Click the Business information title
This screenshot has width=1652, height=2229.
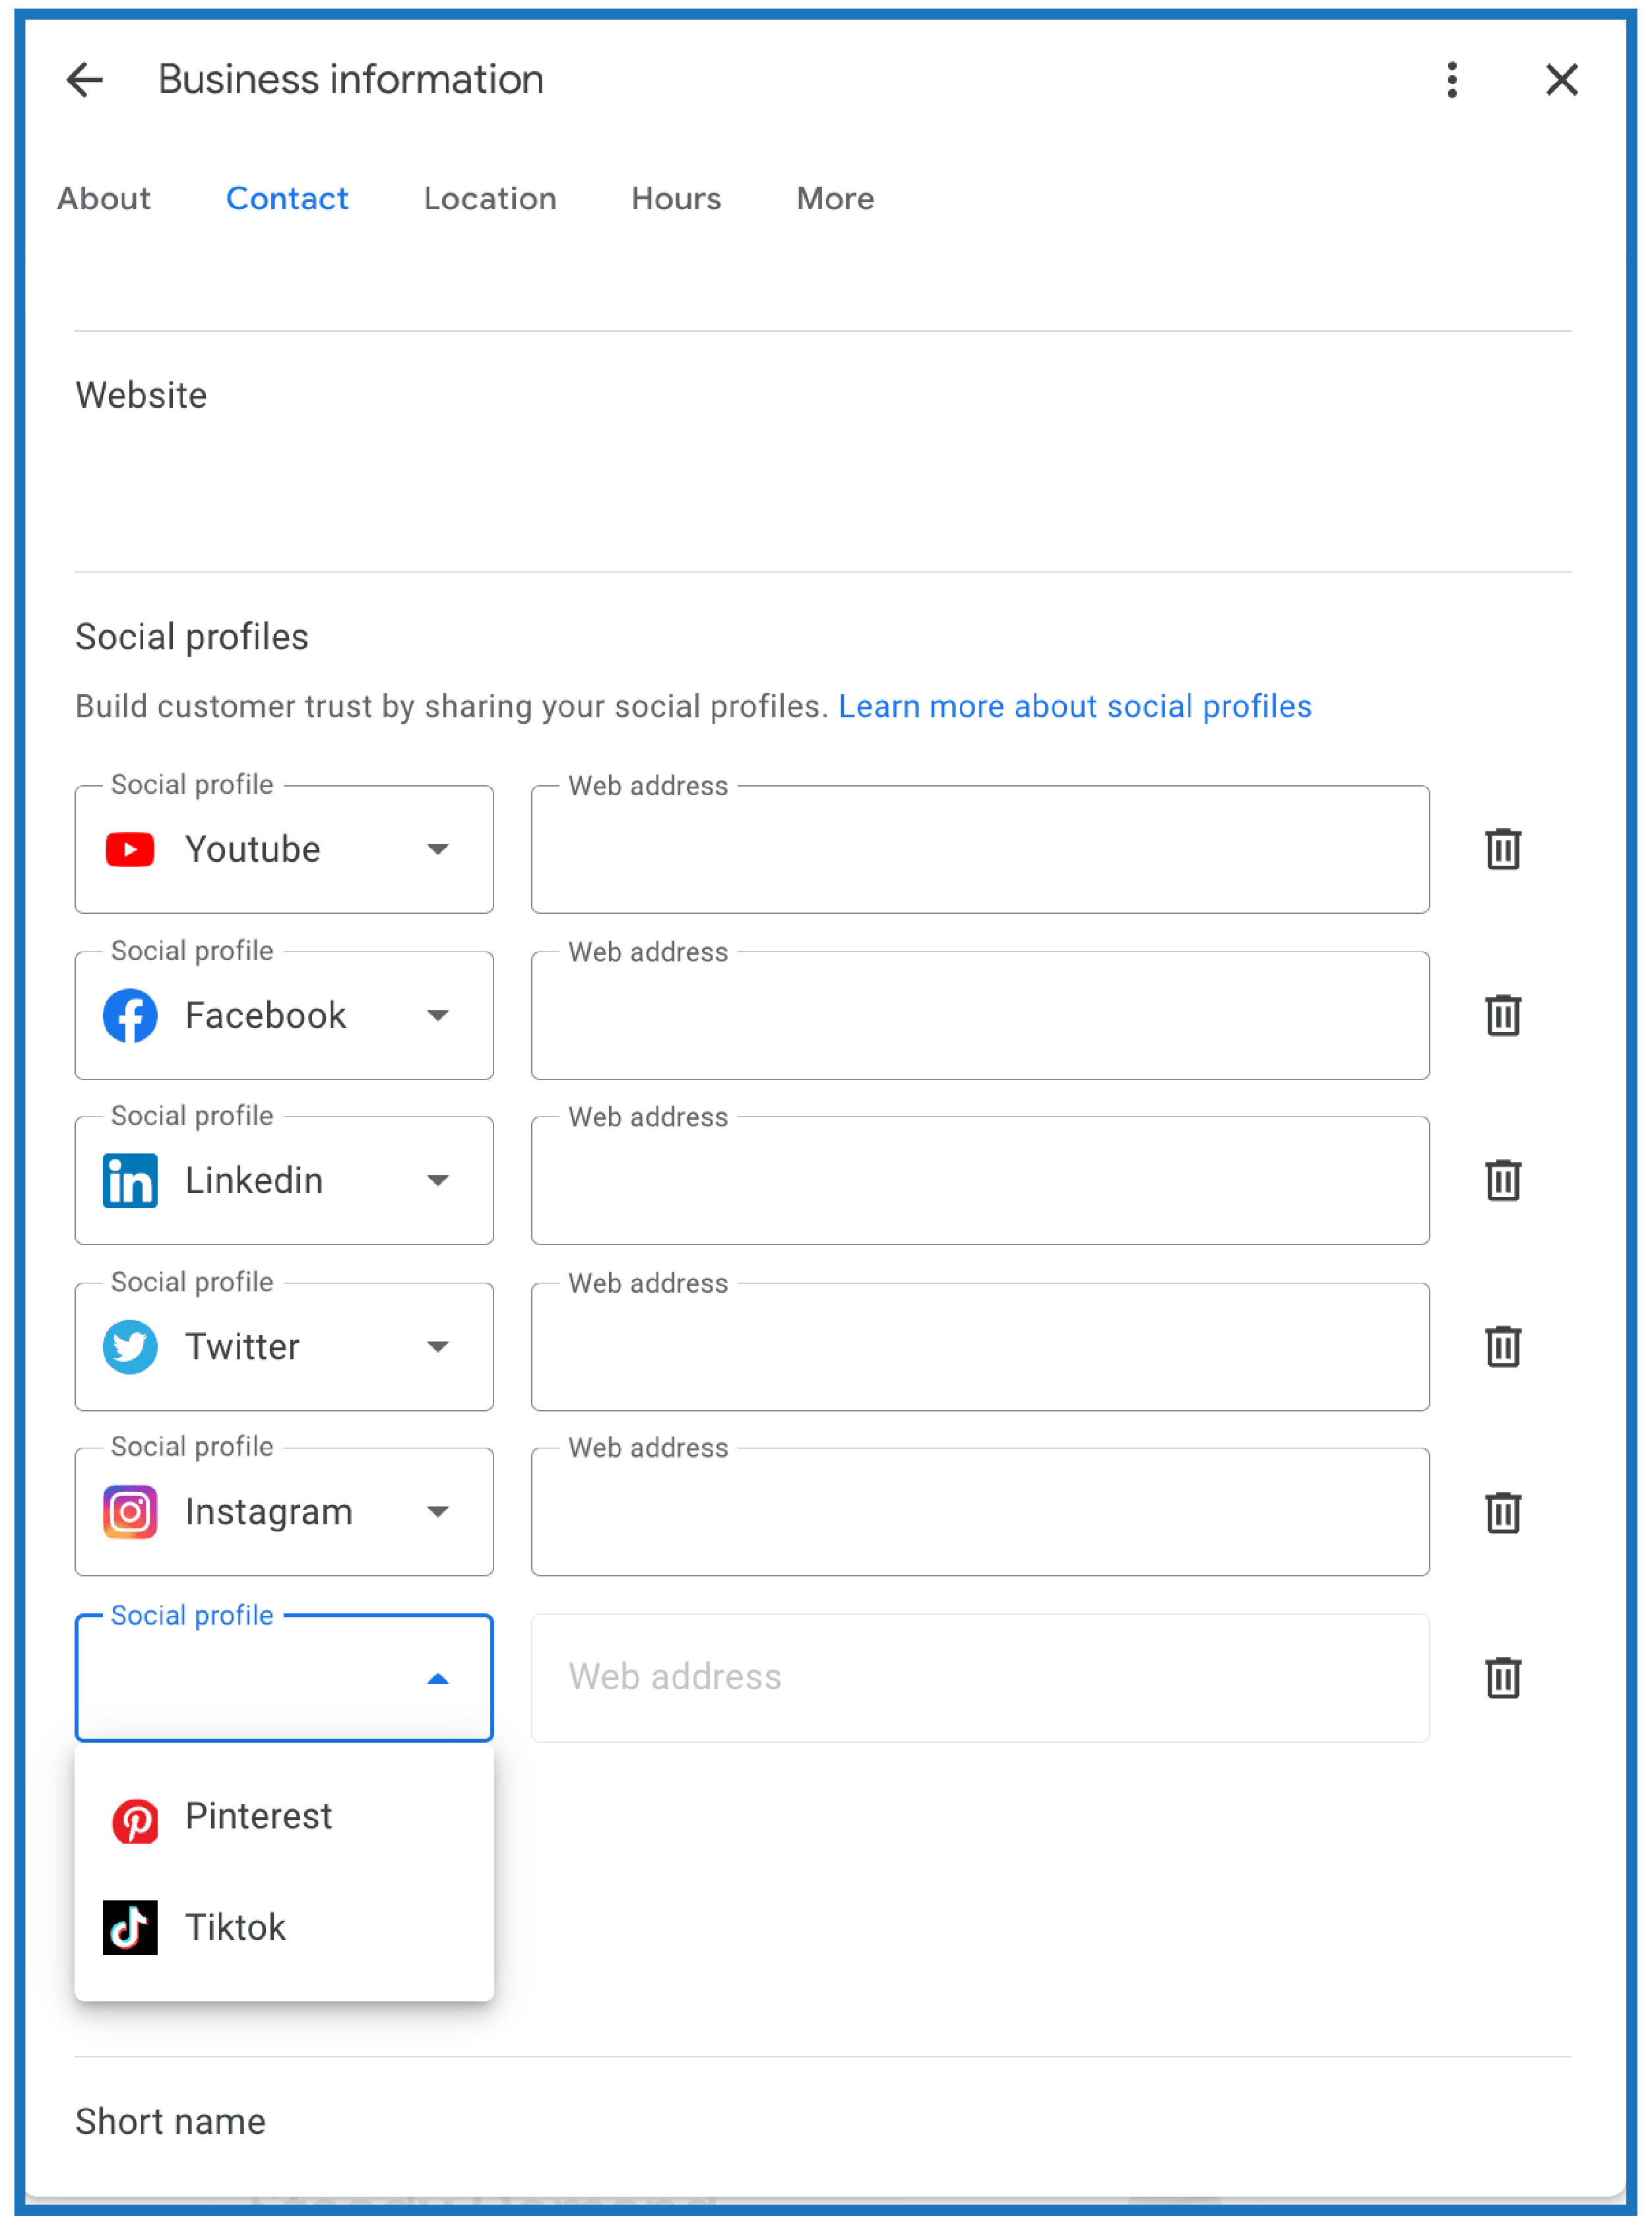pos(351,80)
